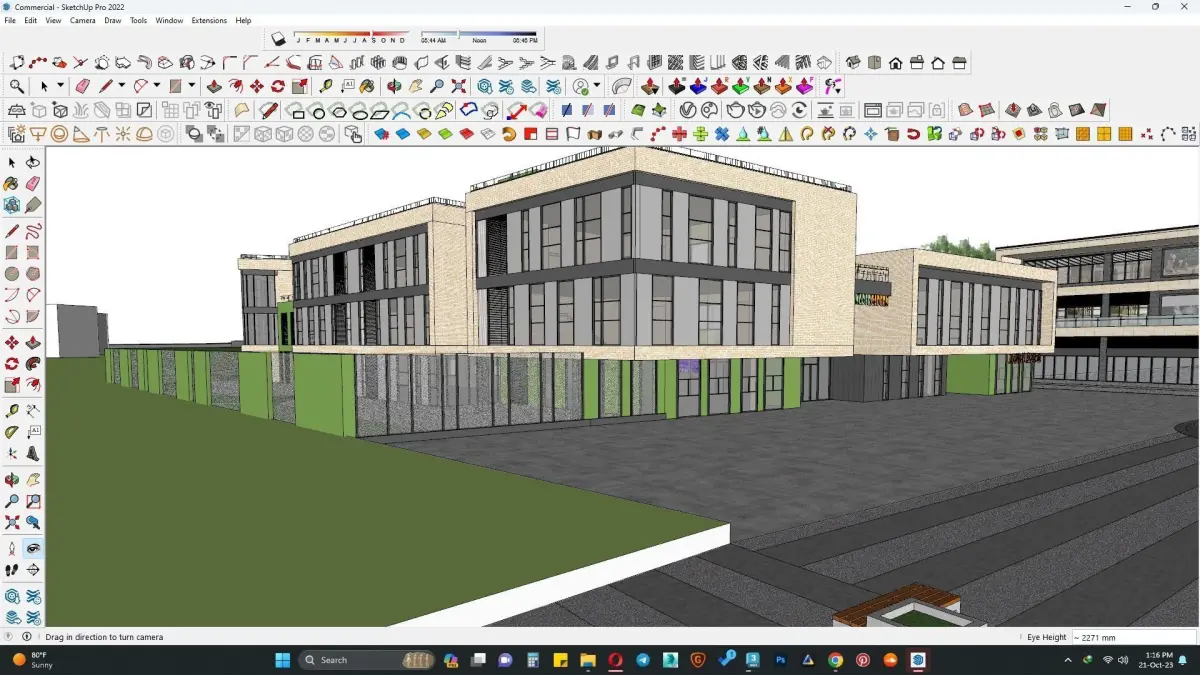Viewport: 1200px width, 675px height.
Task: Click the Push/Pull tool in top toolbar
Action: coord(213,86)
